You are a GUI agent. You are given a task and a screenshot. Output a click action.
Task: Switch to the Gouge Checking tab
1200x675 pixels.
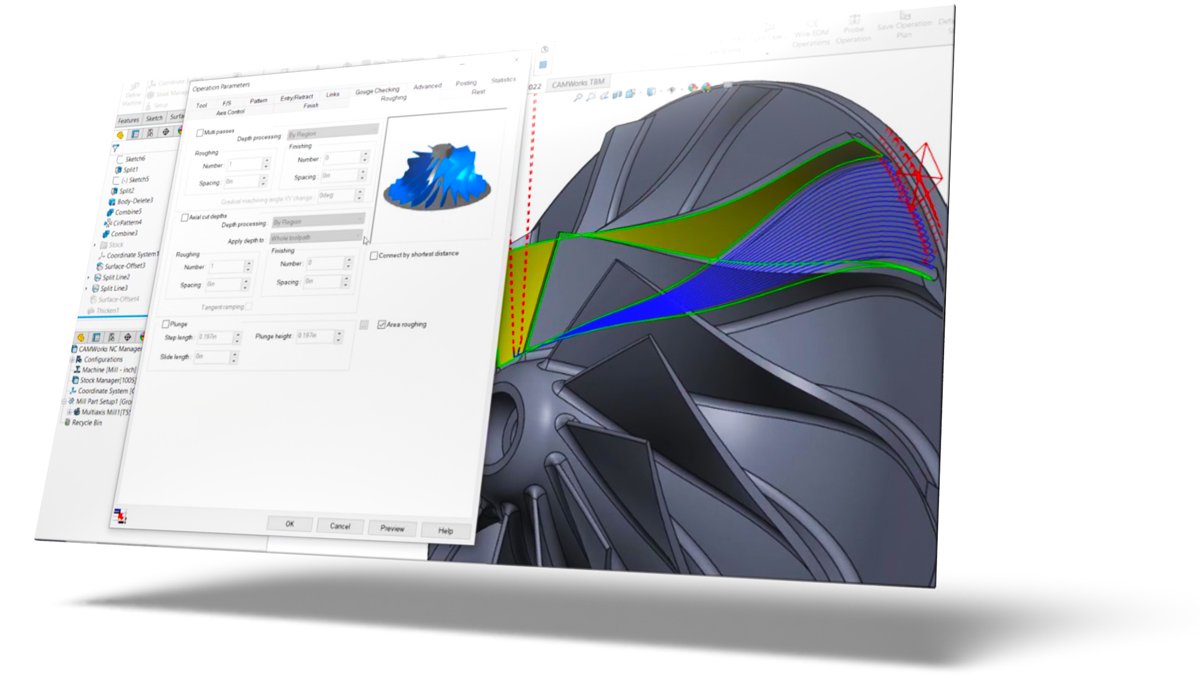(377, 90)
